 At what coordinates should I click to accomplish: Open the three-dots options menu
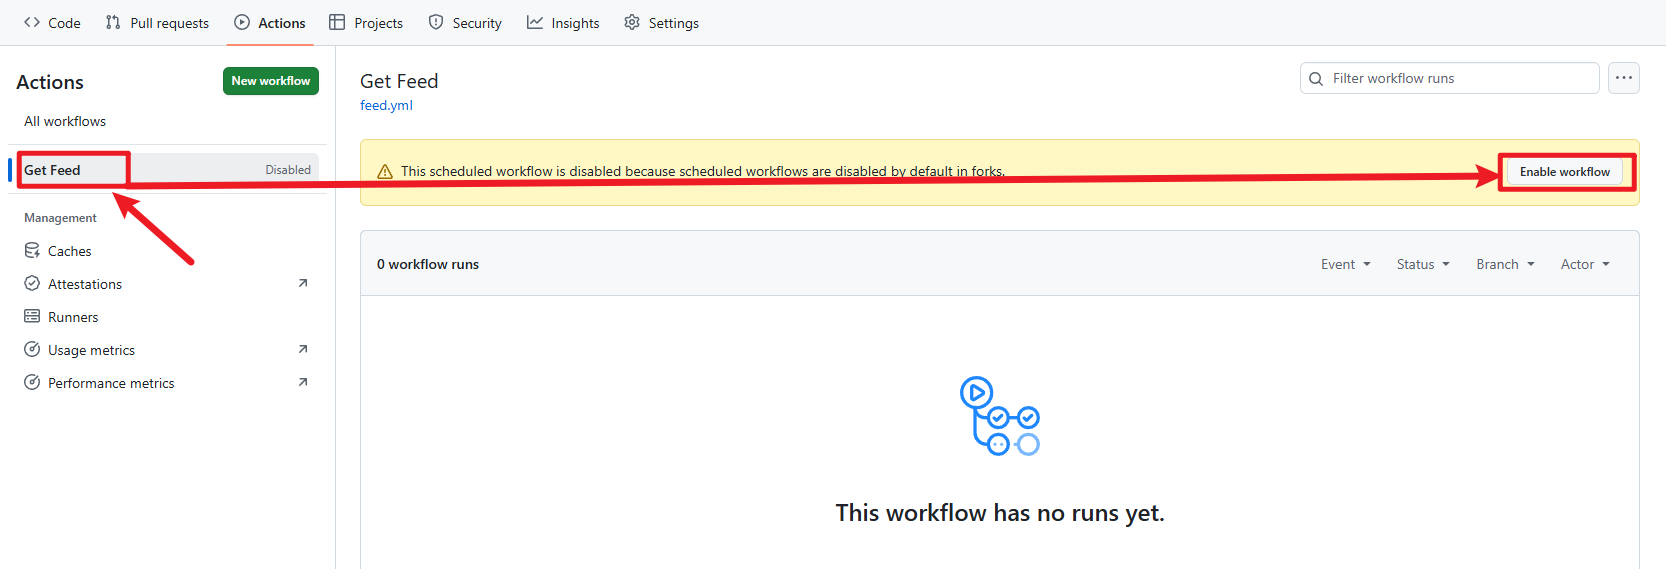click(1624, 78)
